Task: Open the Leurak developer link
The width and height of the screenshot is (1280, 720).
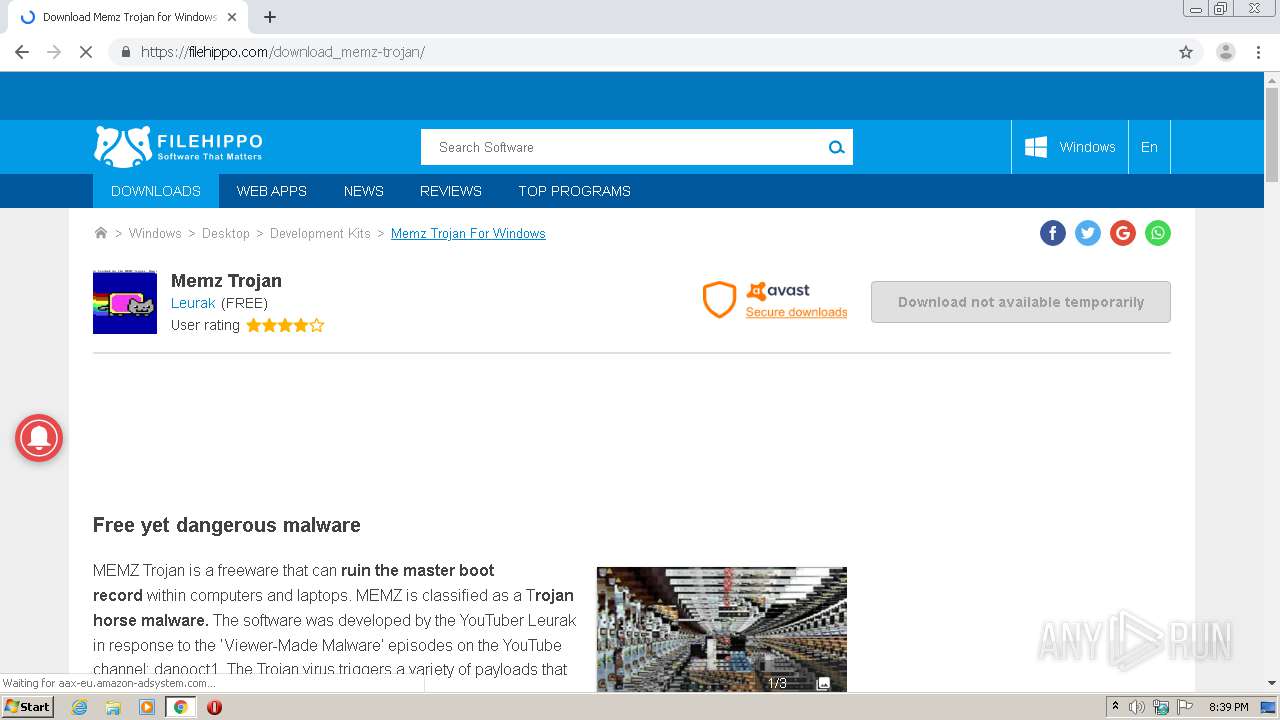Action: [193, 303]
